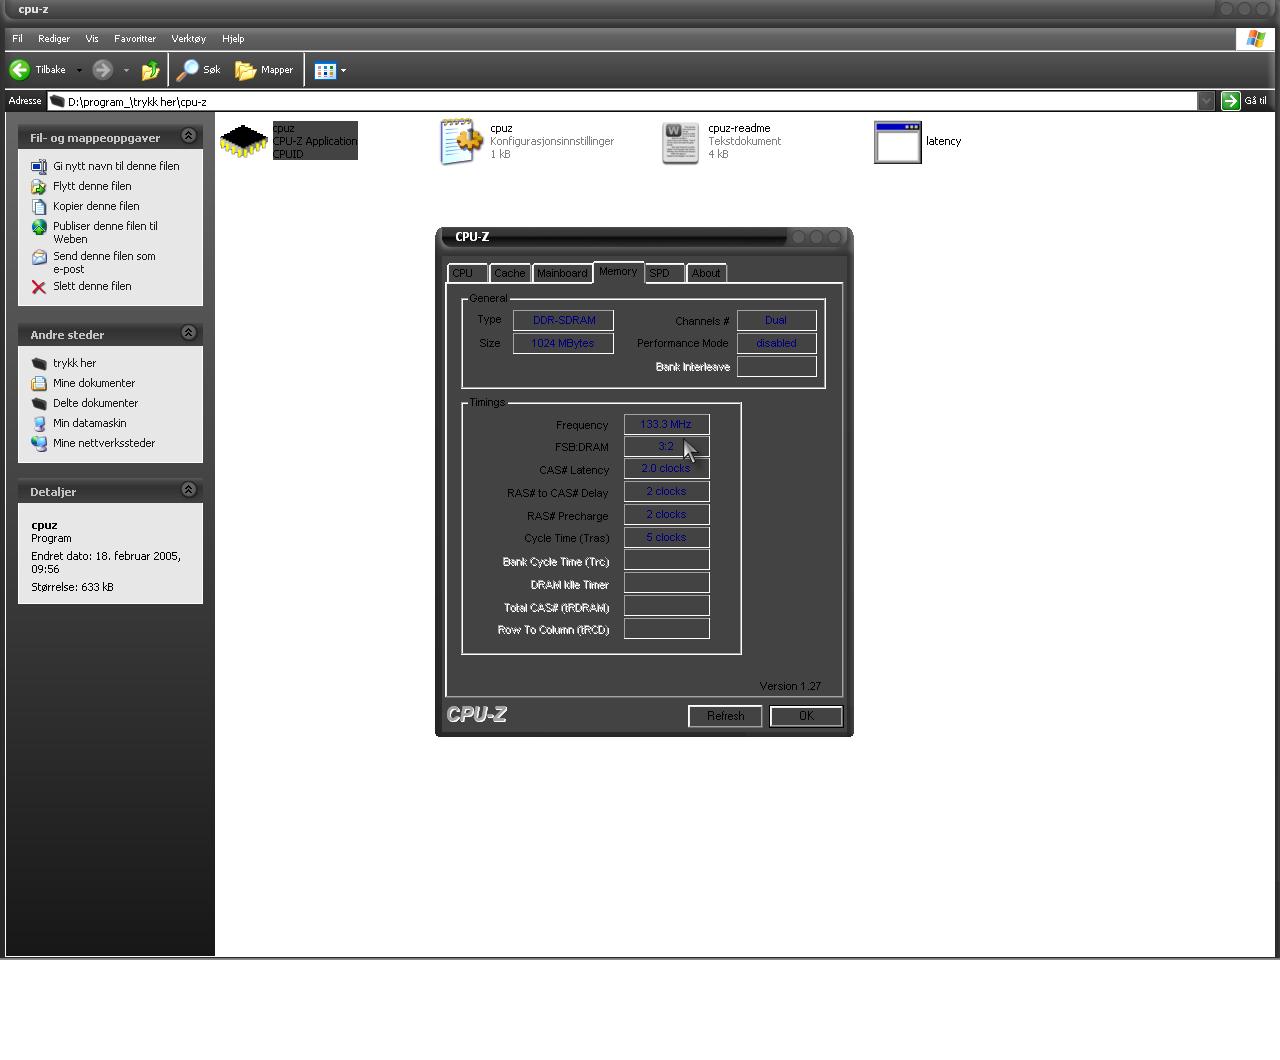Image resolution: width=1280 pixels, height=1060 pixels.
Task: Switch to the Mainboard tab in CPU-Z
Action: coord(562,273)
